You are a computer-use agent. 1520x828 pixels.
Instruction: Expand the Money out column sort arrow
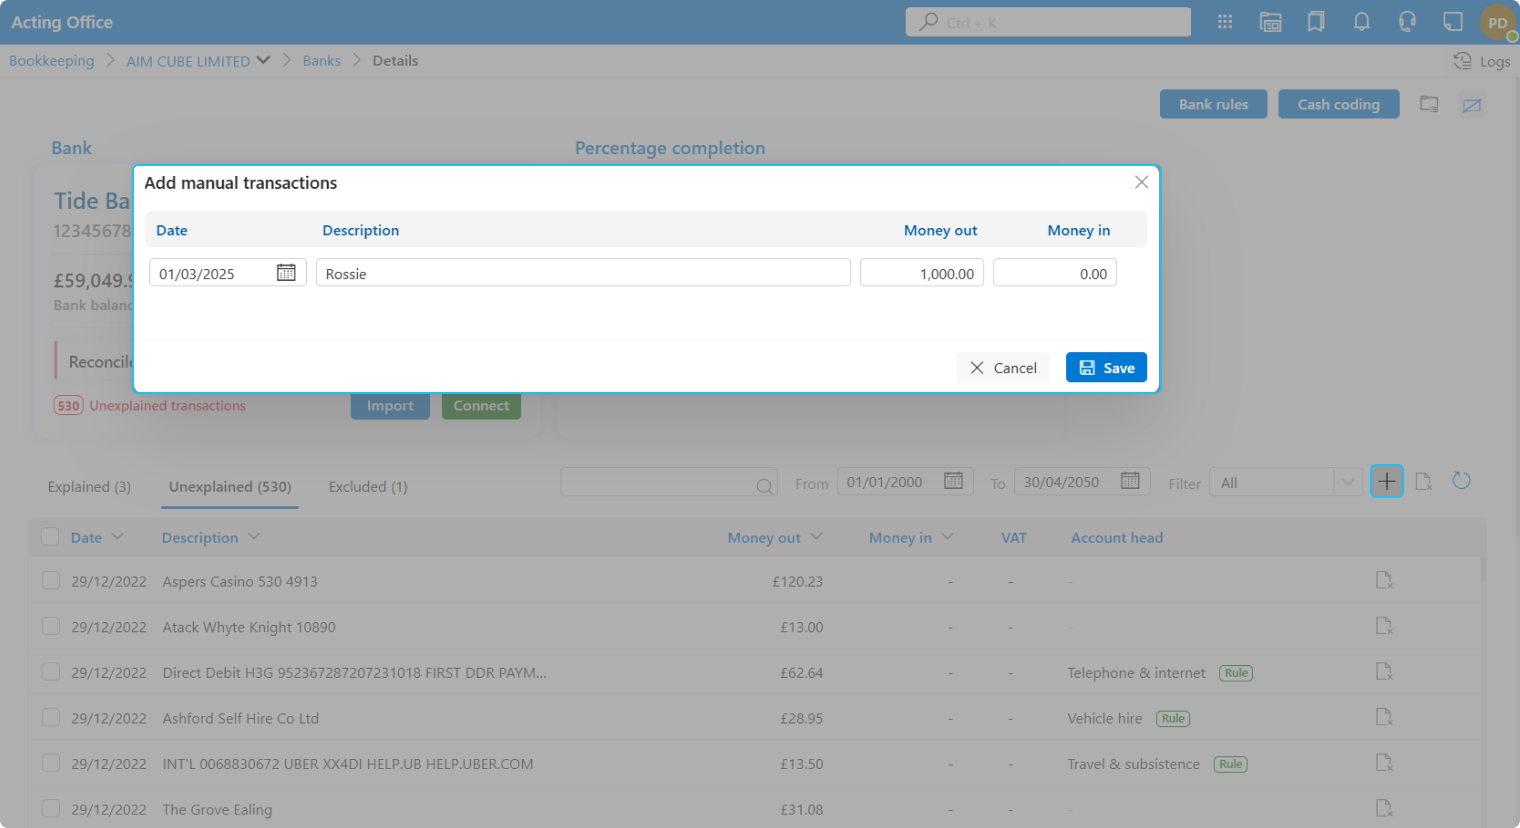pyautogui.click(x=816, y=537)
